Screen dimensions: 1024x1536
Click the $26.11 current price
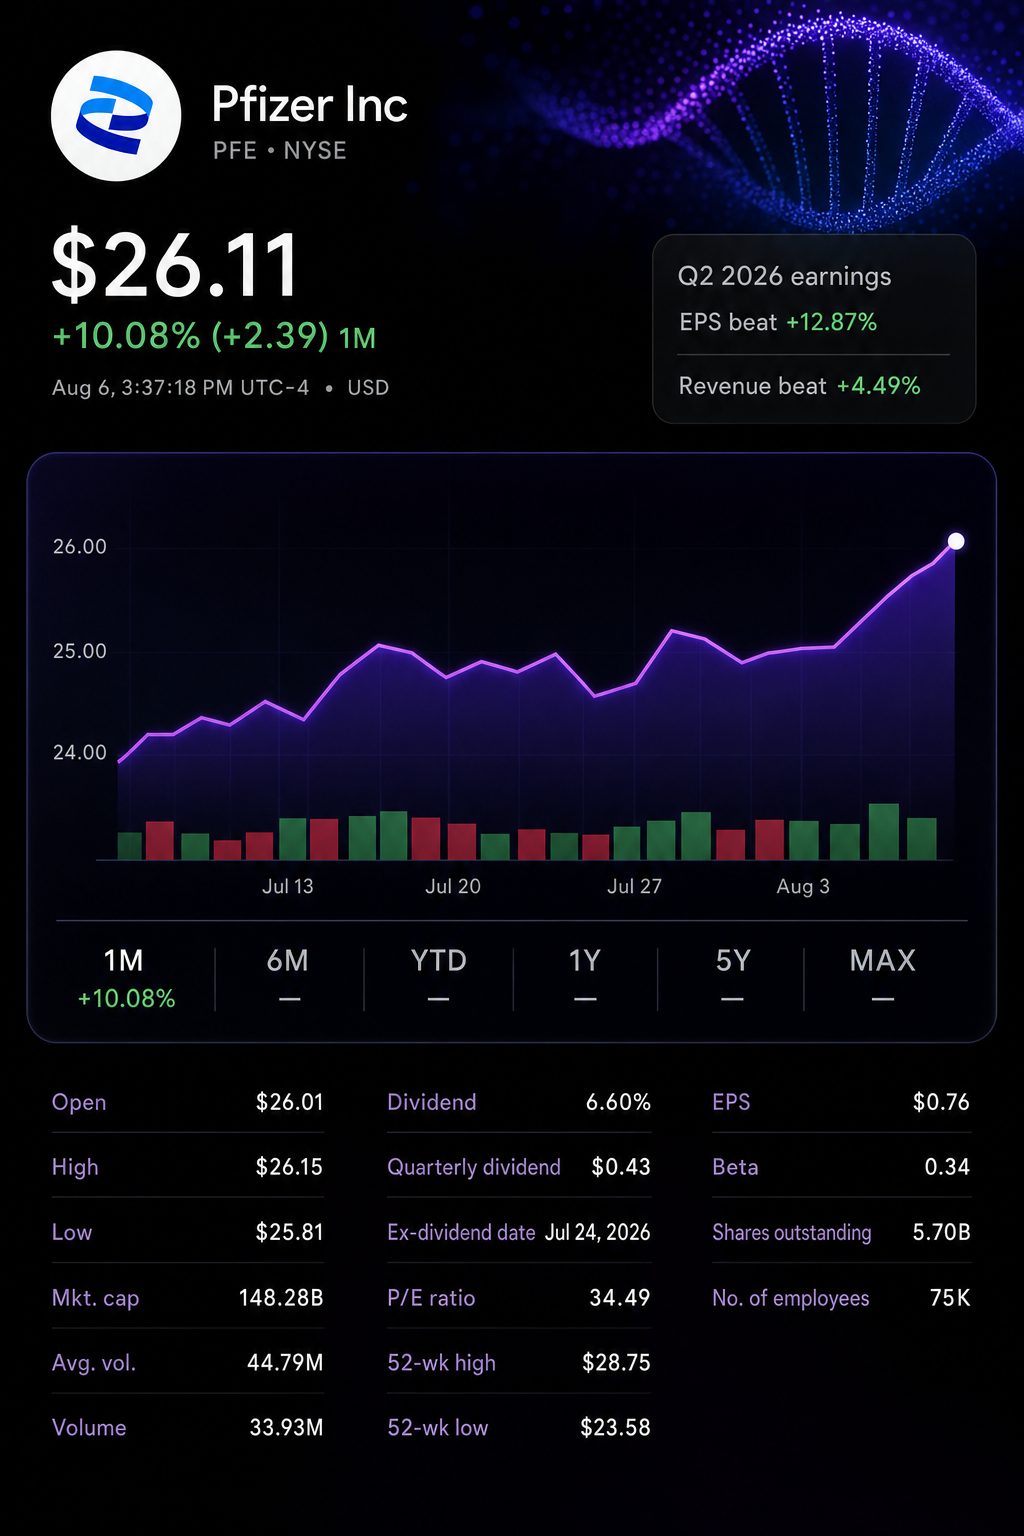(175, 265)
